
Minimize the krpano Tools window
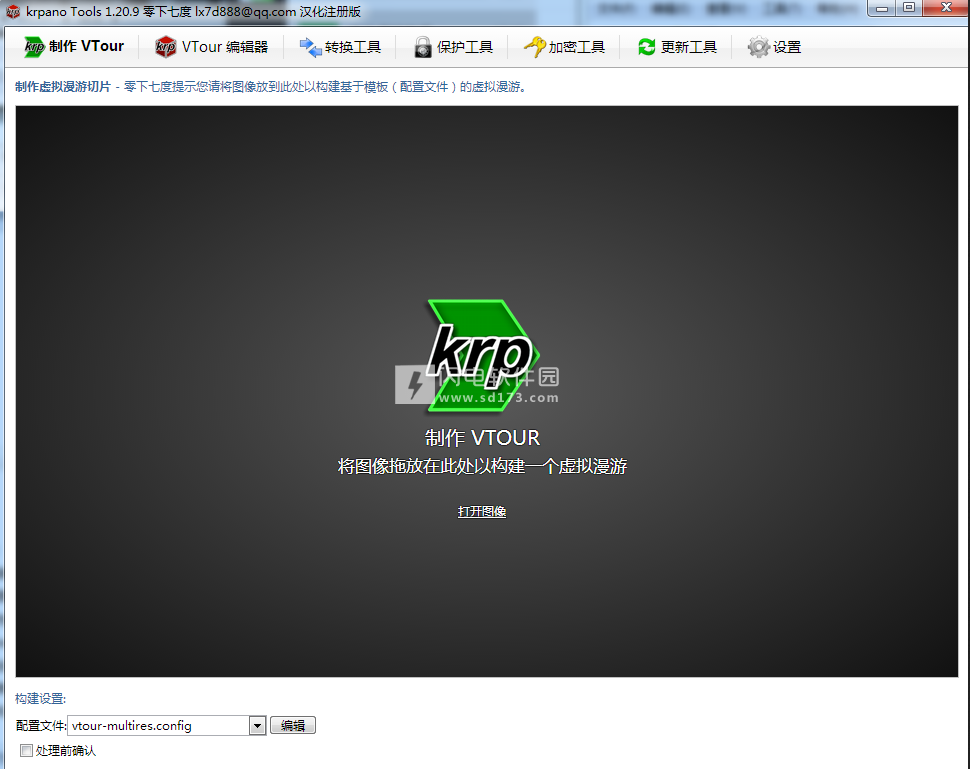882,9
